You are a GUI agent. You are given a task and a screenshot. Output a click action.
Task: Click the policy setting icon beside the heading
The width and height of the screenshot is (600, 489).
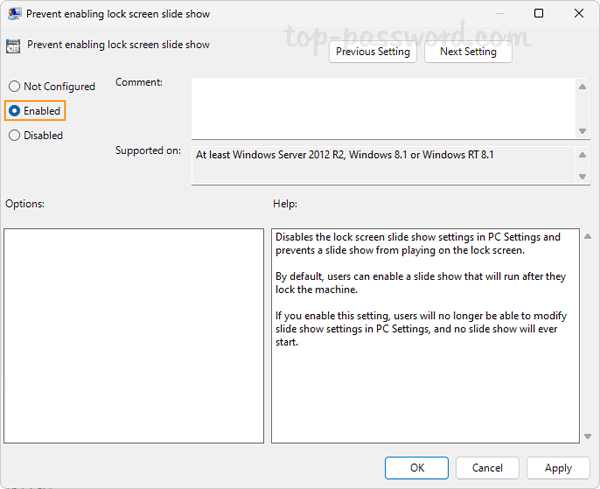13,46
